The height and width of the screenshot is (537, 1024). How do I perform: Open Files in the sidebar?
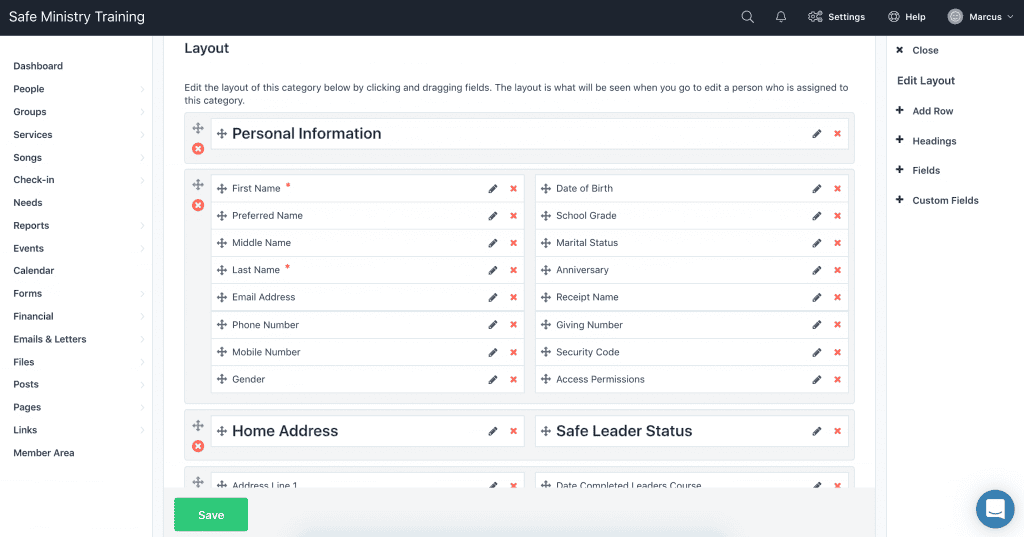tap(24, 362)
